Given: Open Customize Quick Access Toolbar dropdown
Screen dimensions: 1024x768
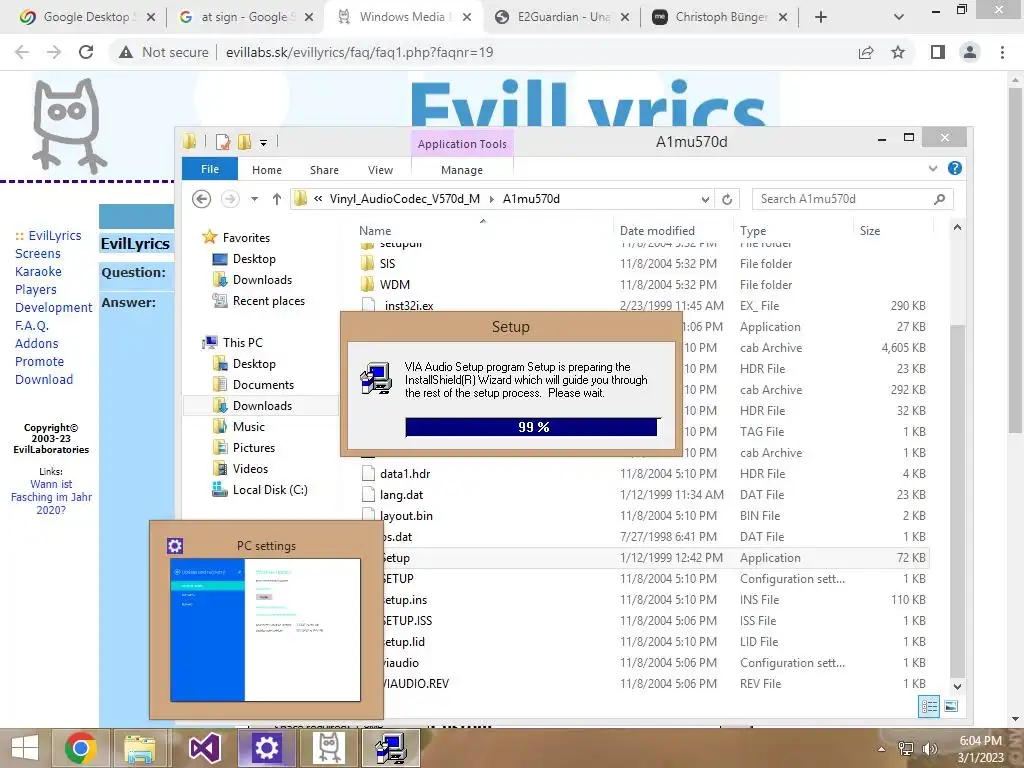Looking at the screenshot, I should (x=263, y=142).
